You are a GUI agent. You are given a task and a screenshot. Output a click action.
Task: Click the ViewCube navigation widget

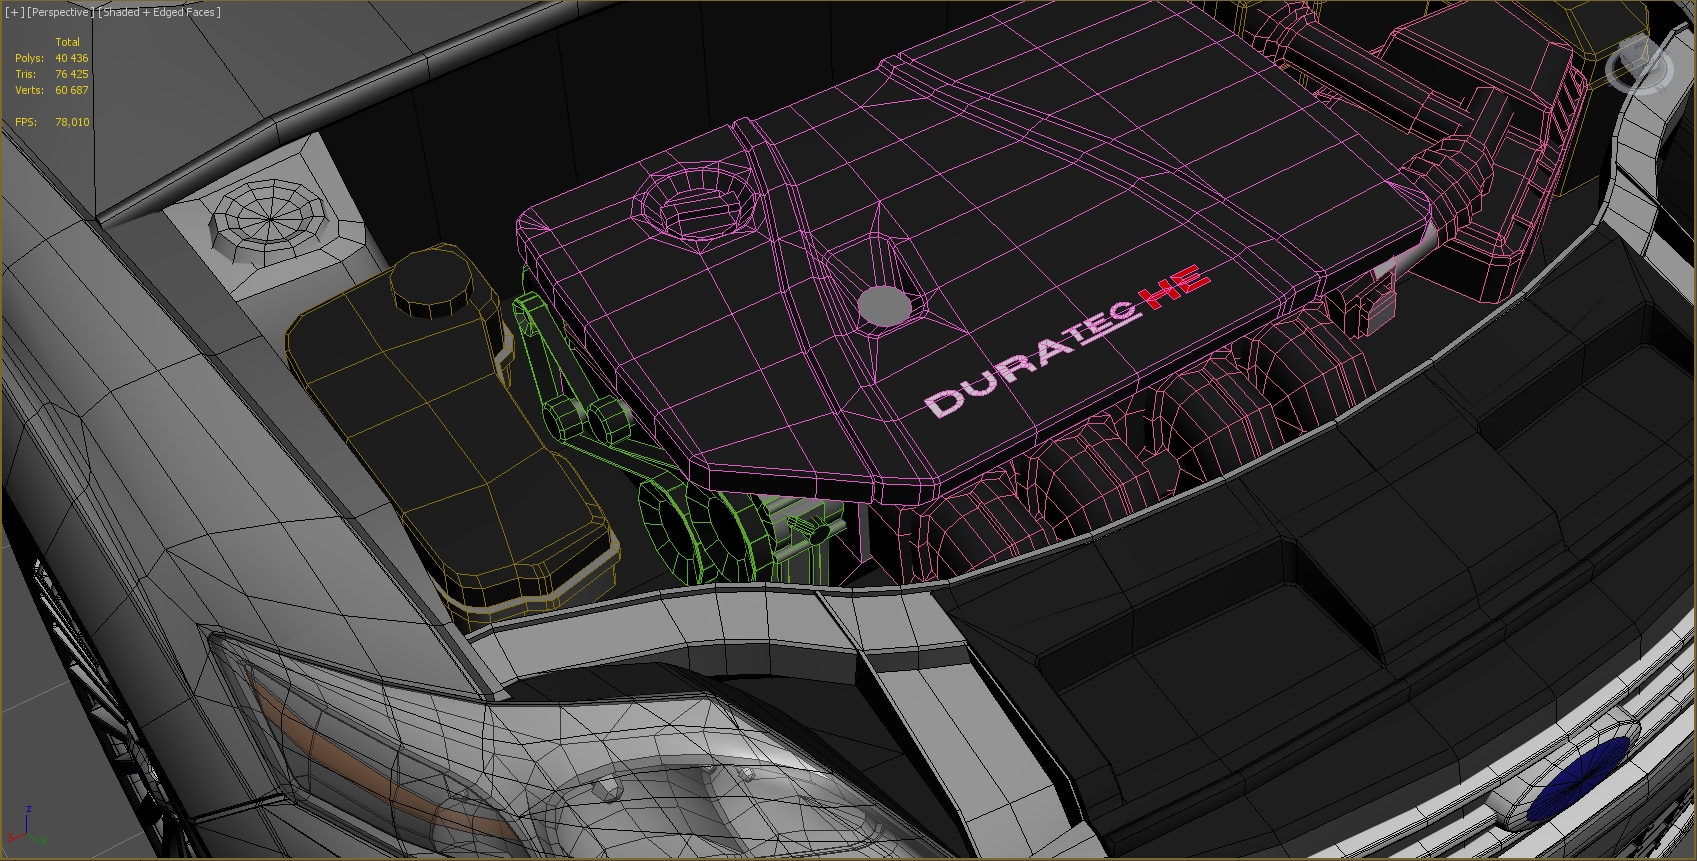(x=1638, y=66)
